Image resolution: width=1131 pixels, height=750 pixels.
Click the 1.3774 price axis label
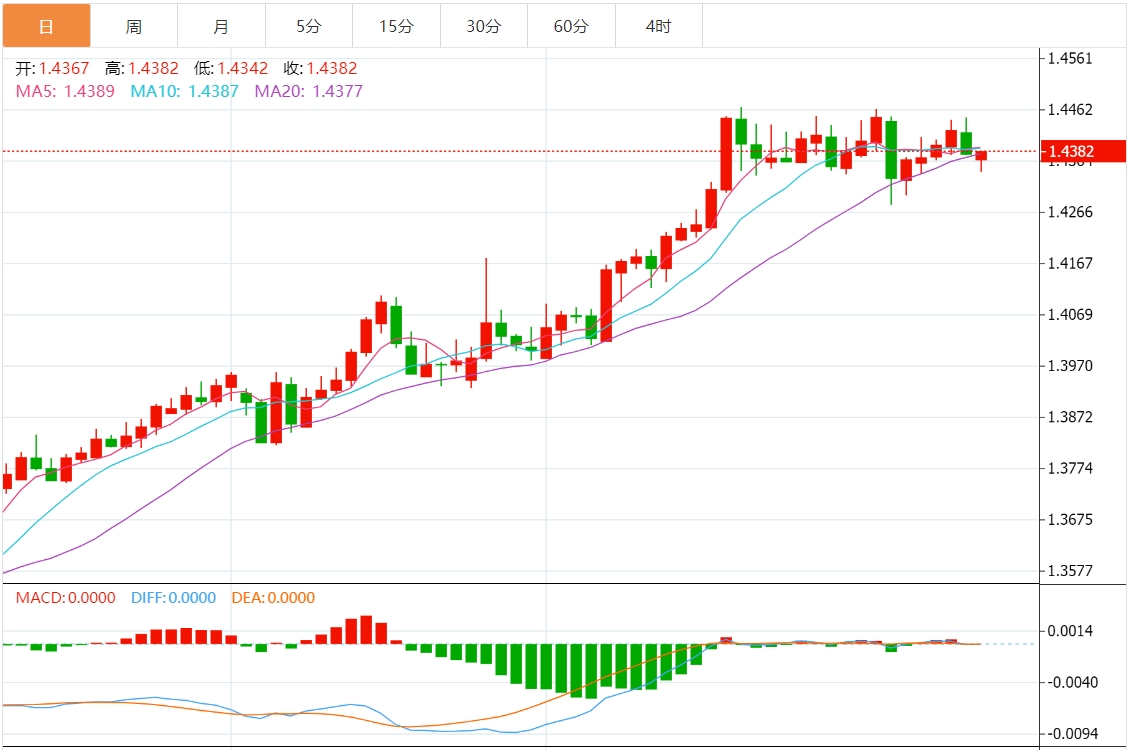(1070, 468)
